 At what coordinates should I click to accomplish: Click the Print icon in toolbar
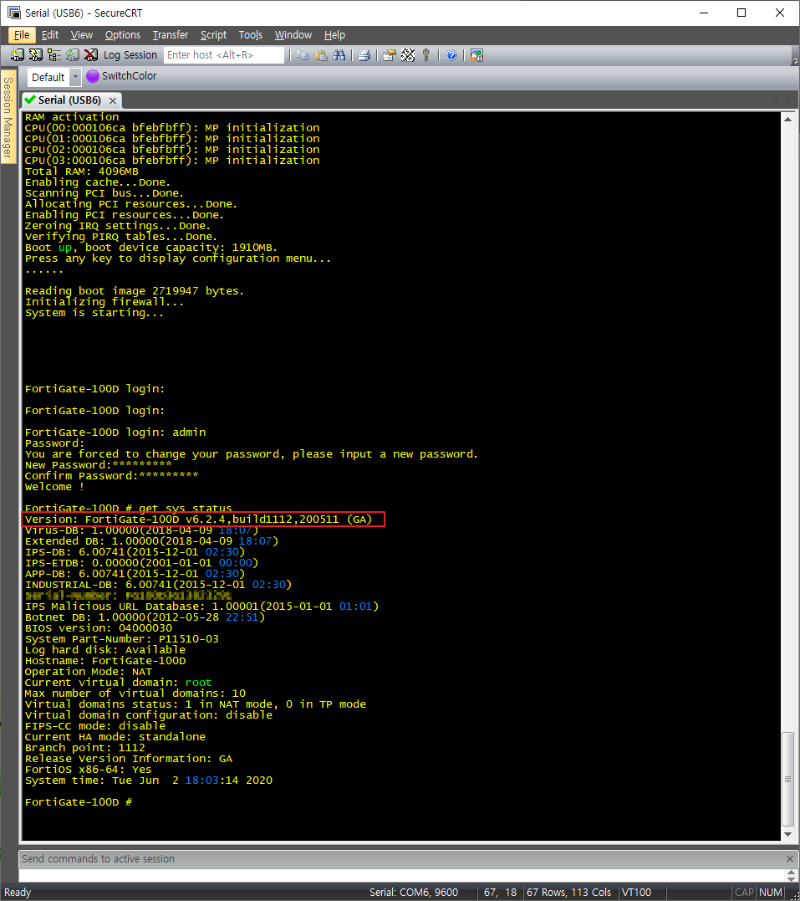pyautogui.click(x=365, y=55)
